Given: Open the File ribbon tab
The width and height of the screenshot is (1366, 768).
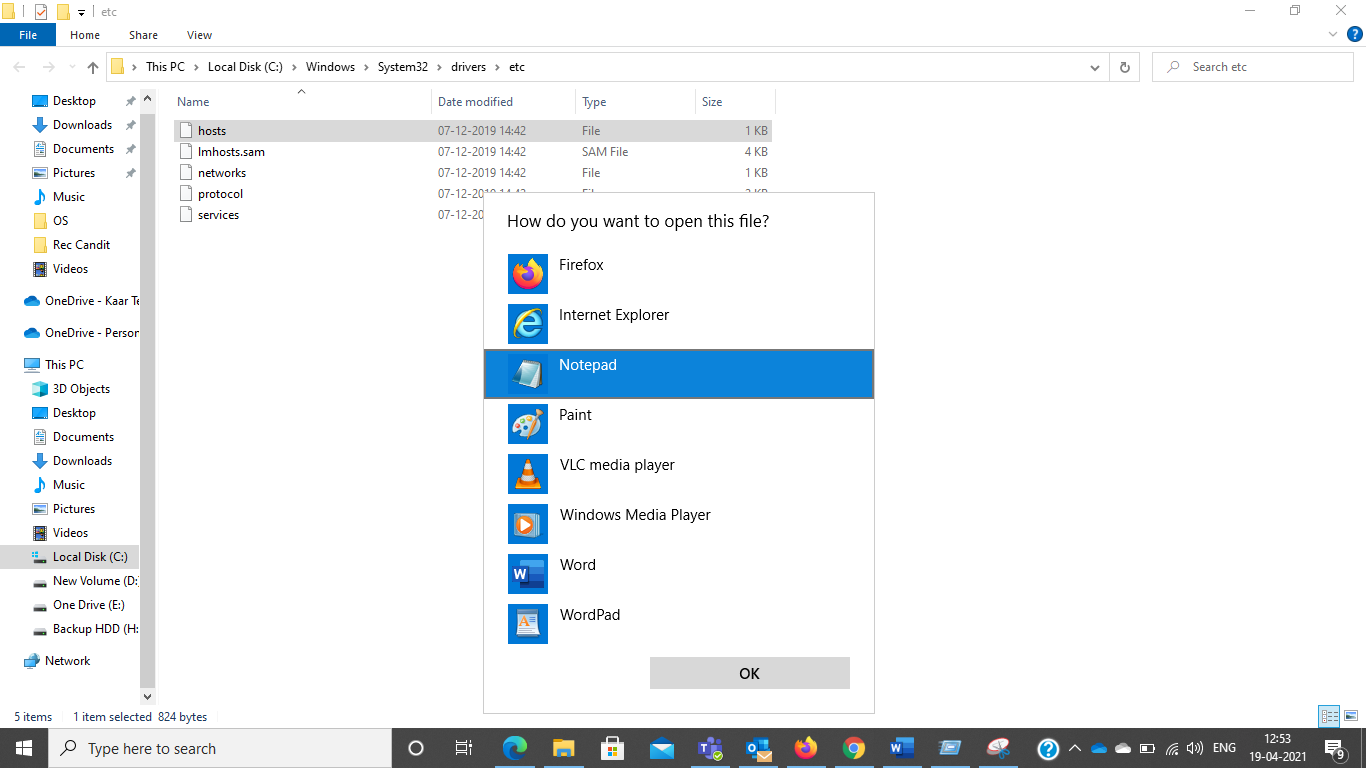Looking at the screenshot, I should (x=28, y=35).
